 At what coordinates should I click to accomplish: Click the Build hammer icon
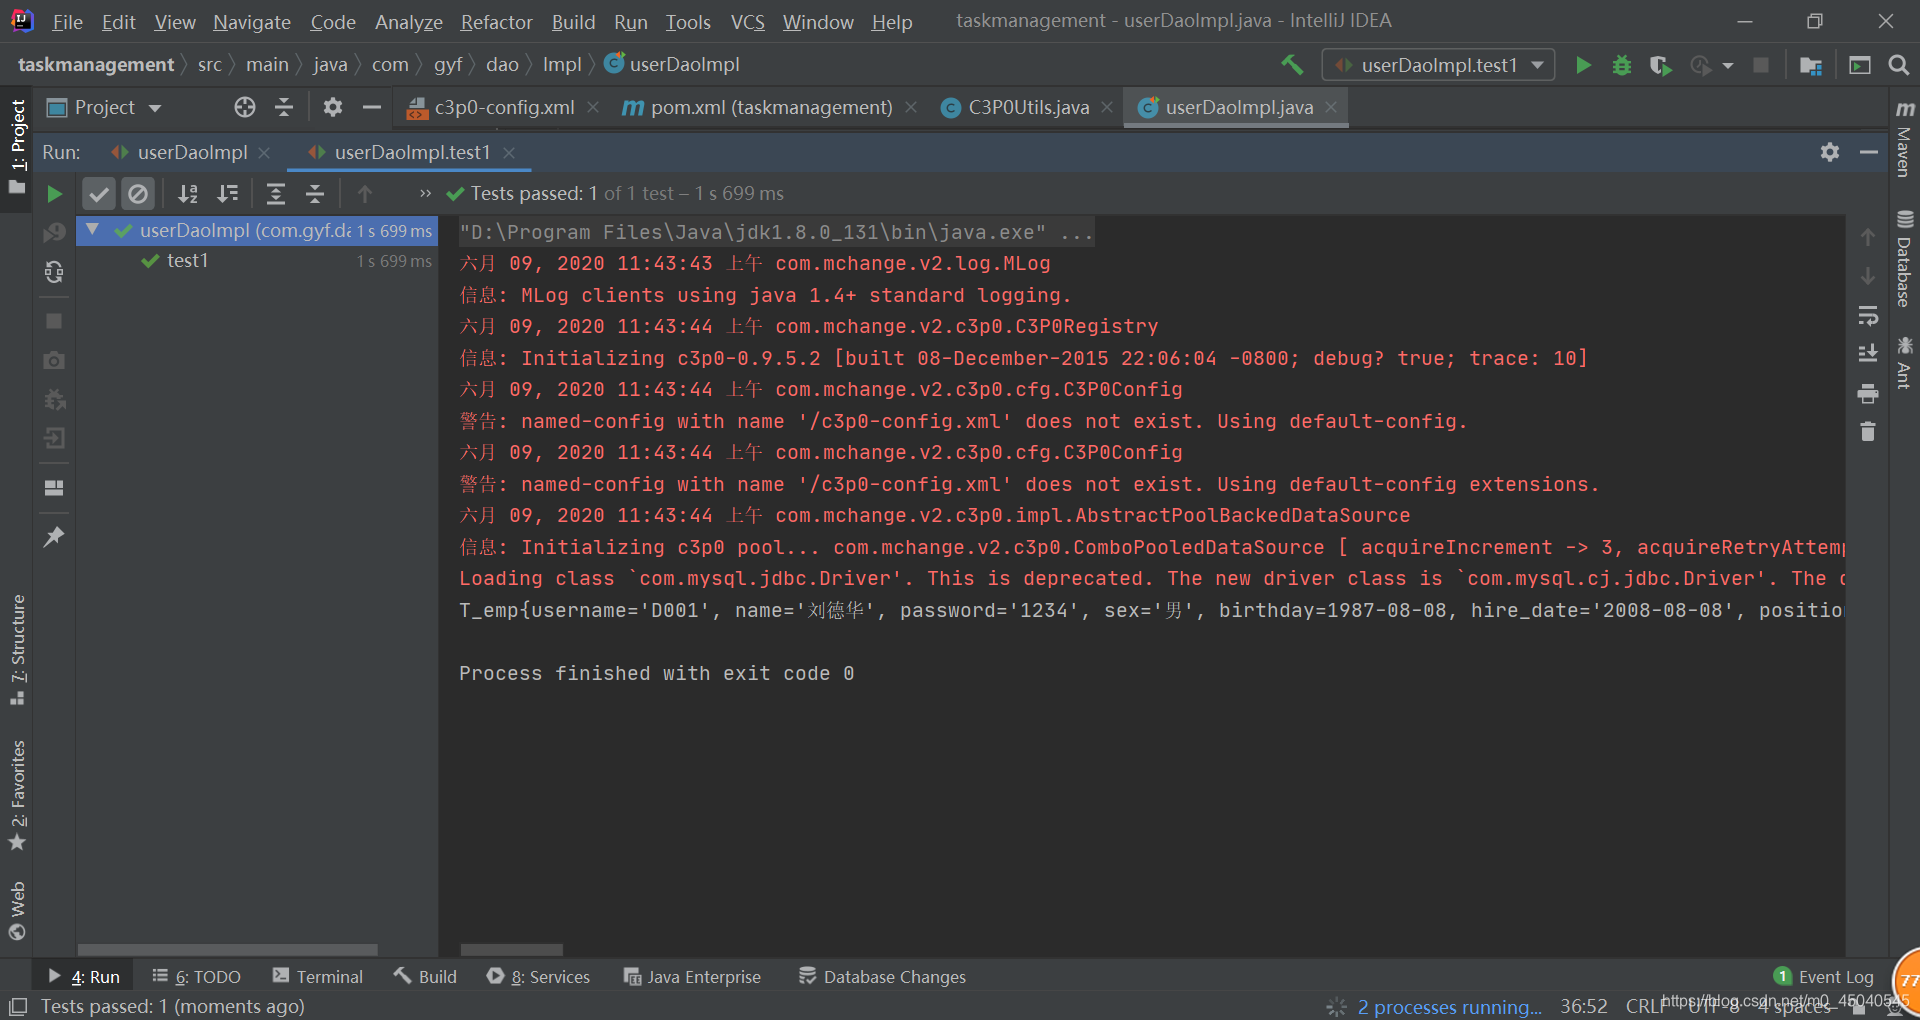pyautogui.click(x=1292, y=64)
